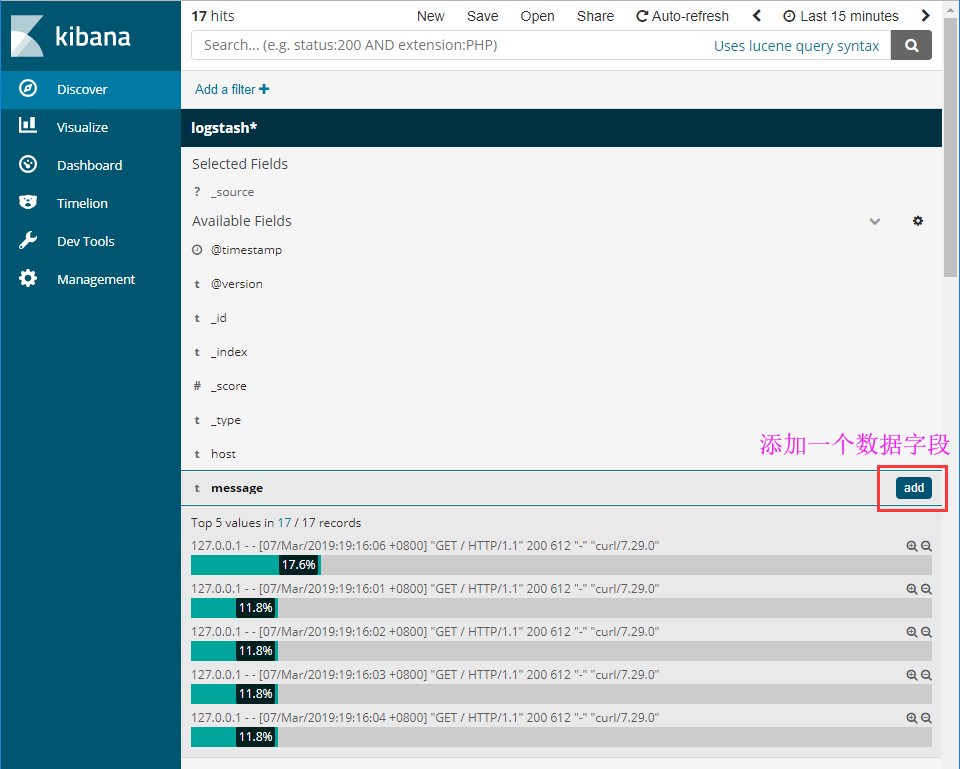This screenshot has height=769, width=960.
Task: Click the clock icon by Last 15 minutes
Action: [789, 17]
